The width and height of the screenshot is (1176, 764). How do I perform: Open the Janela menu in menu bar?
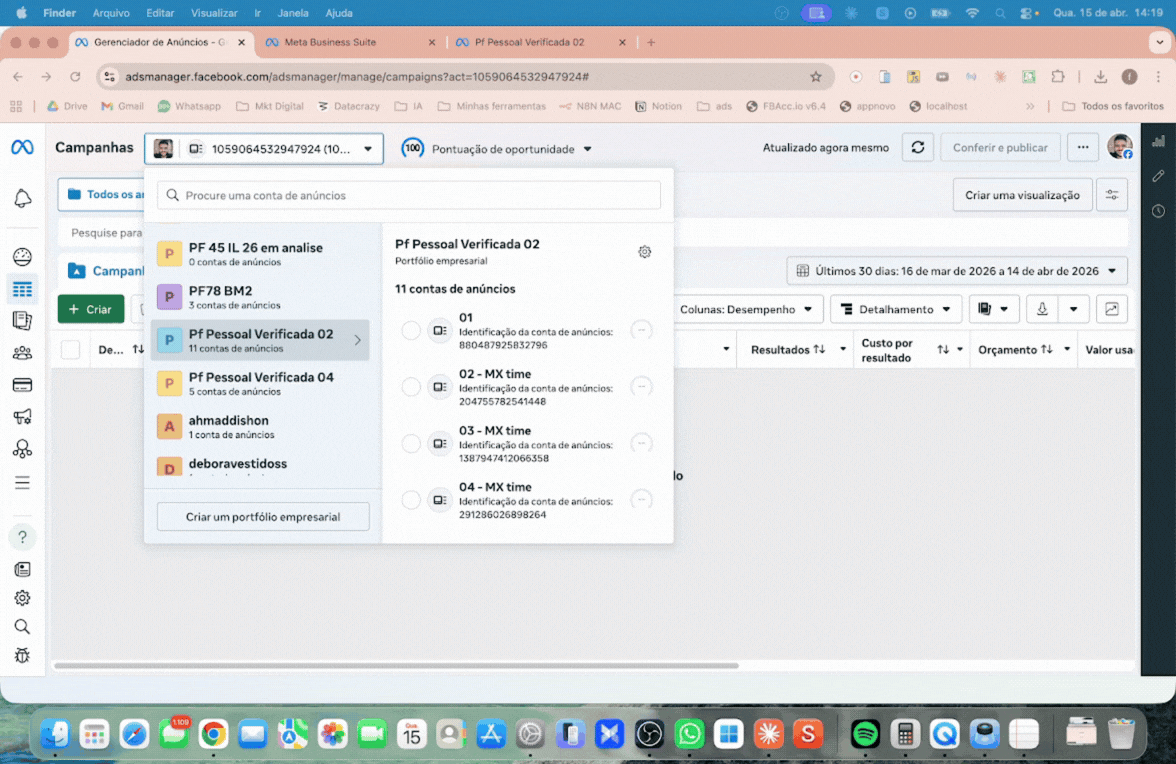pos(292,13)
